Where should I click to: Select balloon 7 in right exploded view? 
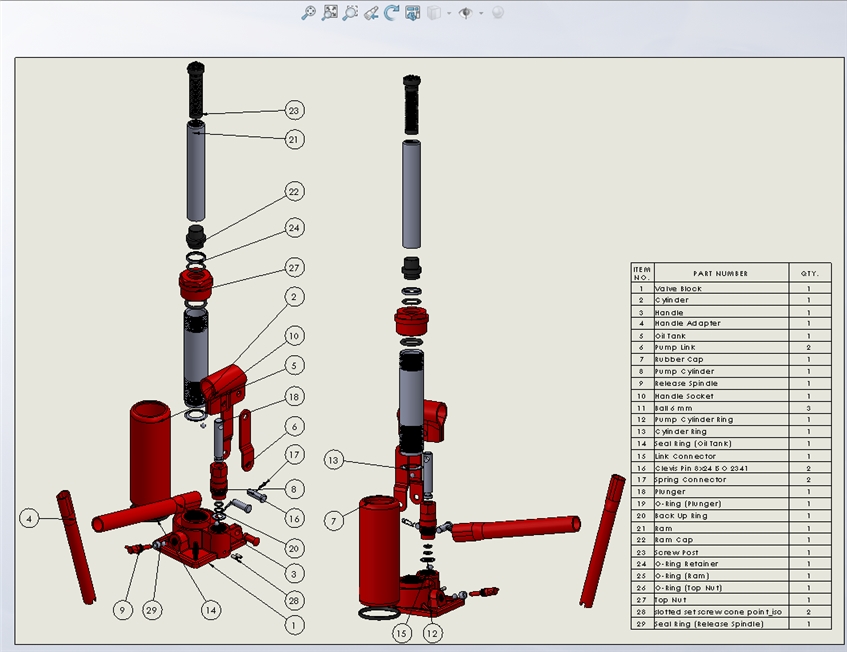click(333, 521)
